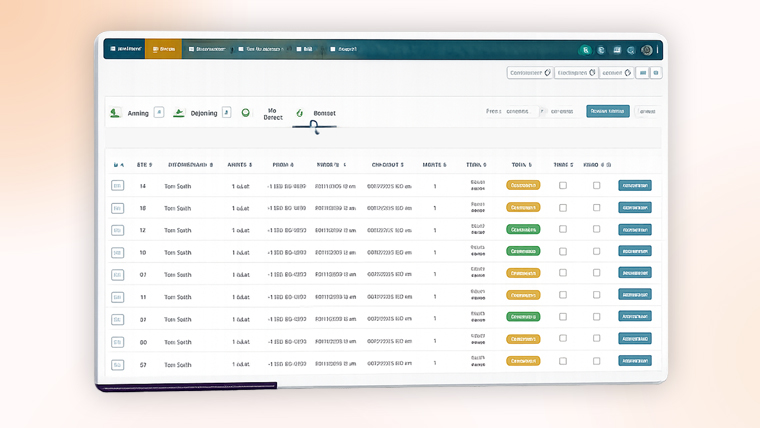This screenshot has height=428, width=760.
Task: Click the row icon for booking 14
Action: click(117, 186)
